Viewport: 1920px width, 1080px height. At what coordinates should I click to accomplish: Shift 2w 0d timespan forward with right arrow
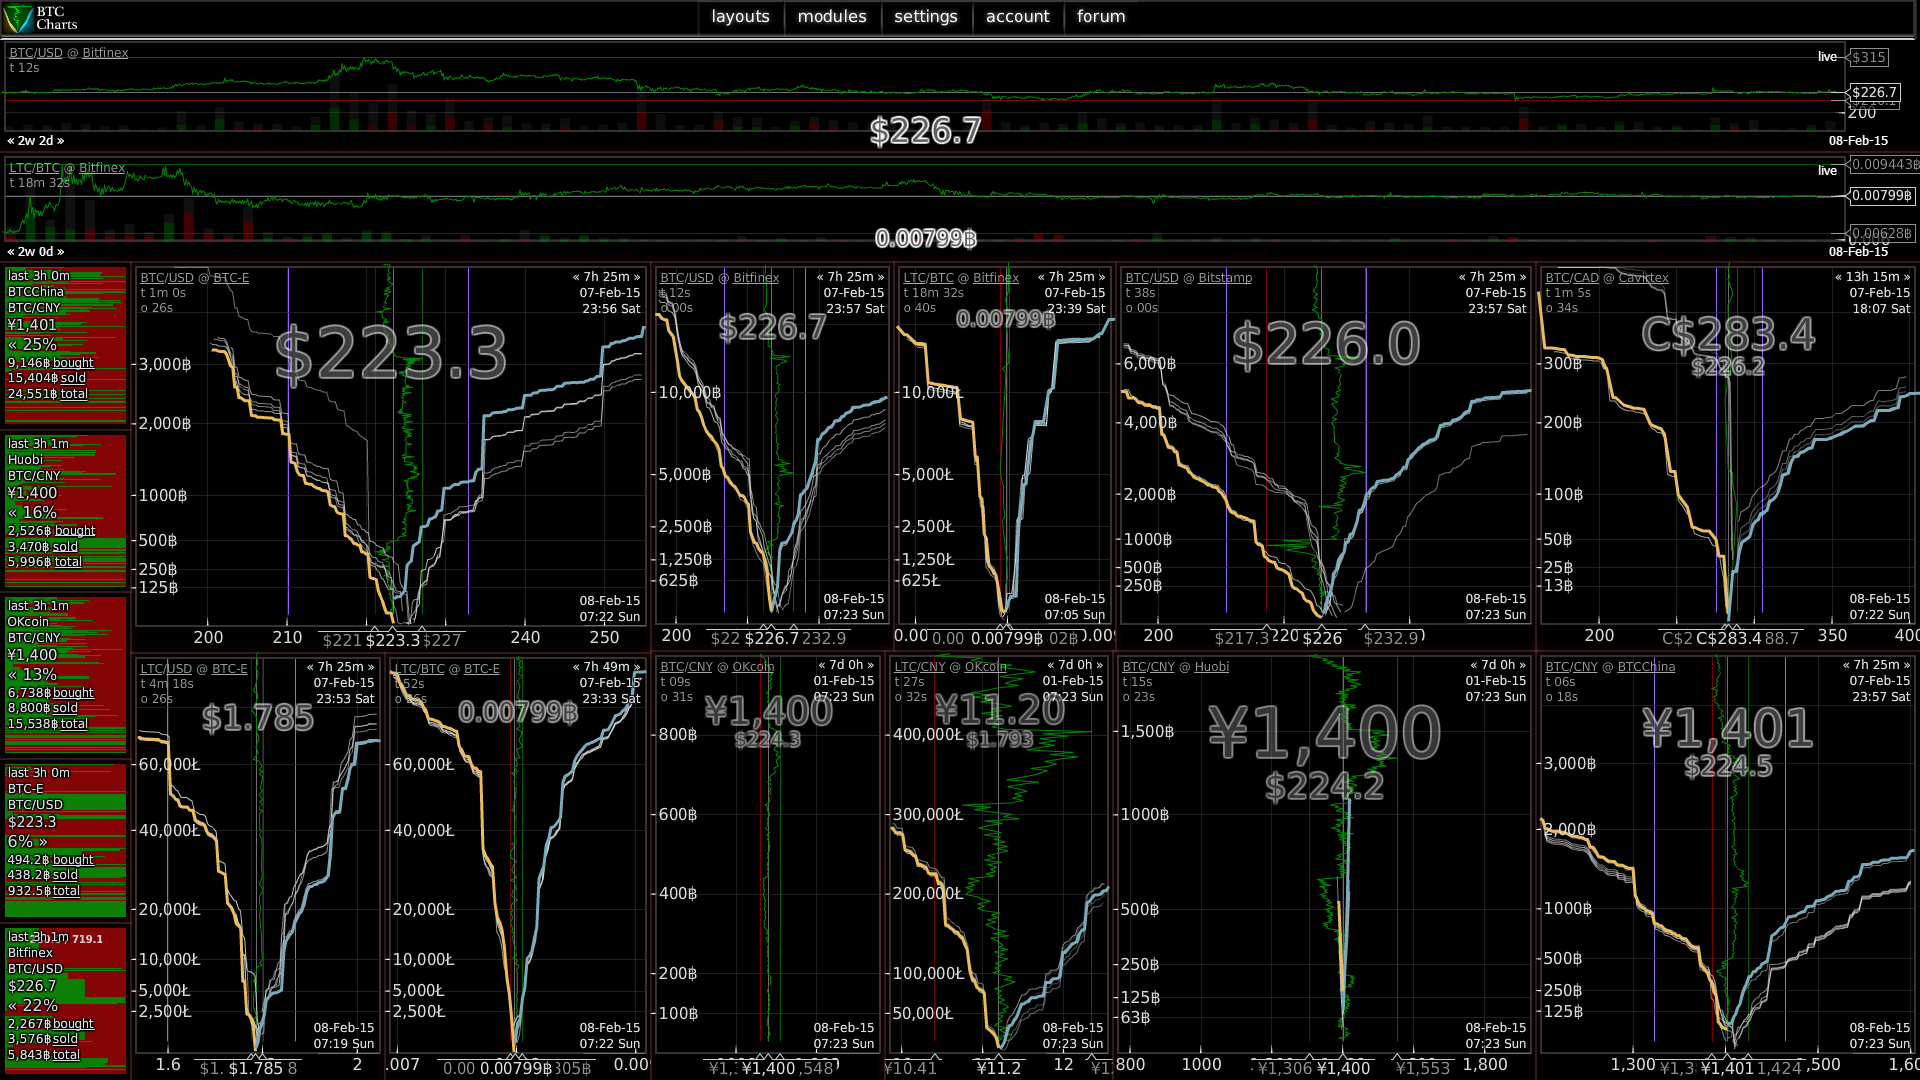point(60,252)
